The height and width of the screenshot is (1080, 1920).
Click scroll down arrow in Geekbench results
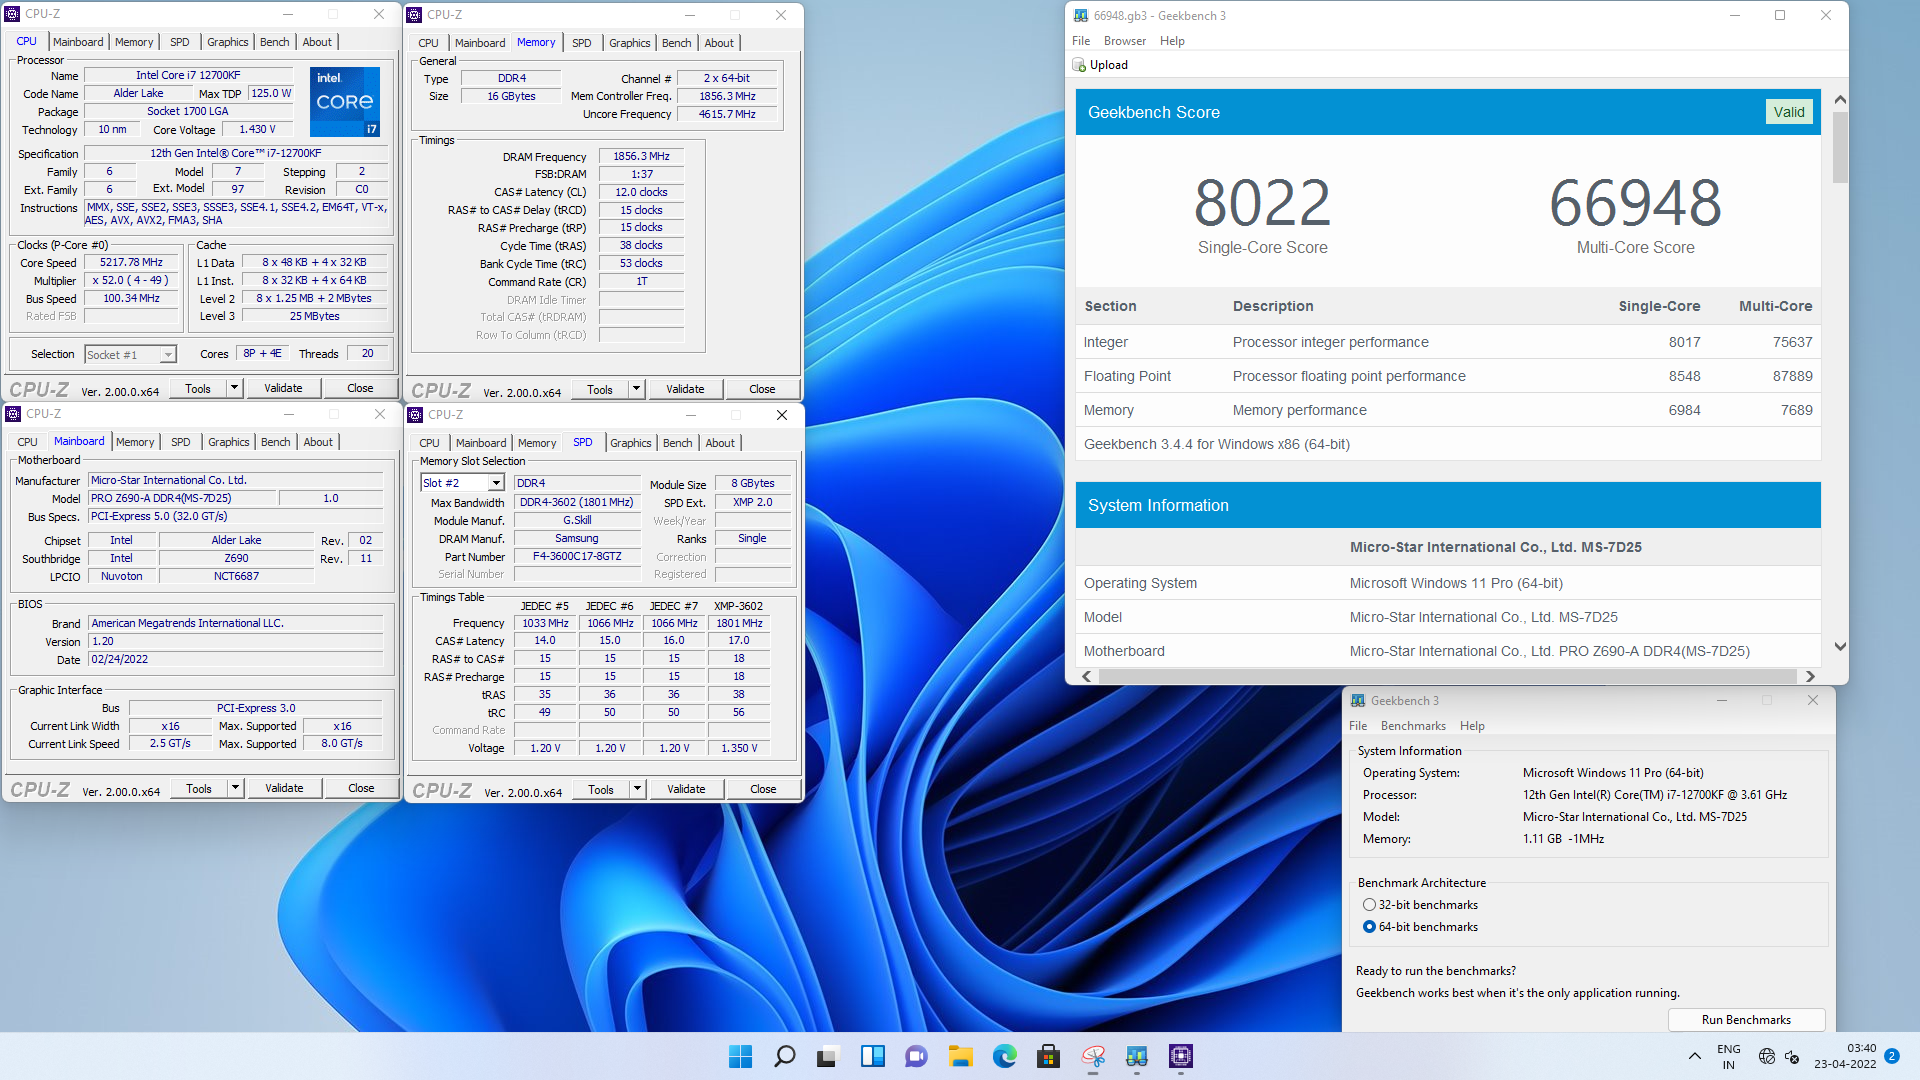pyautogui.click(x=1840, y=647)
